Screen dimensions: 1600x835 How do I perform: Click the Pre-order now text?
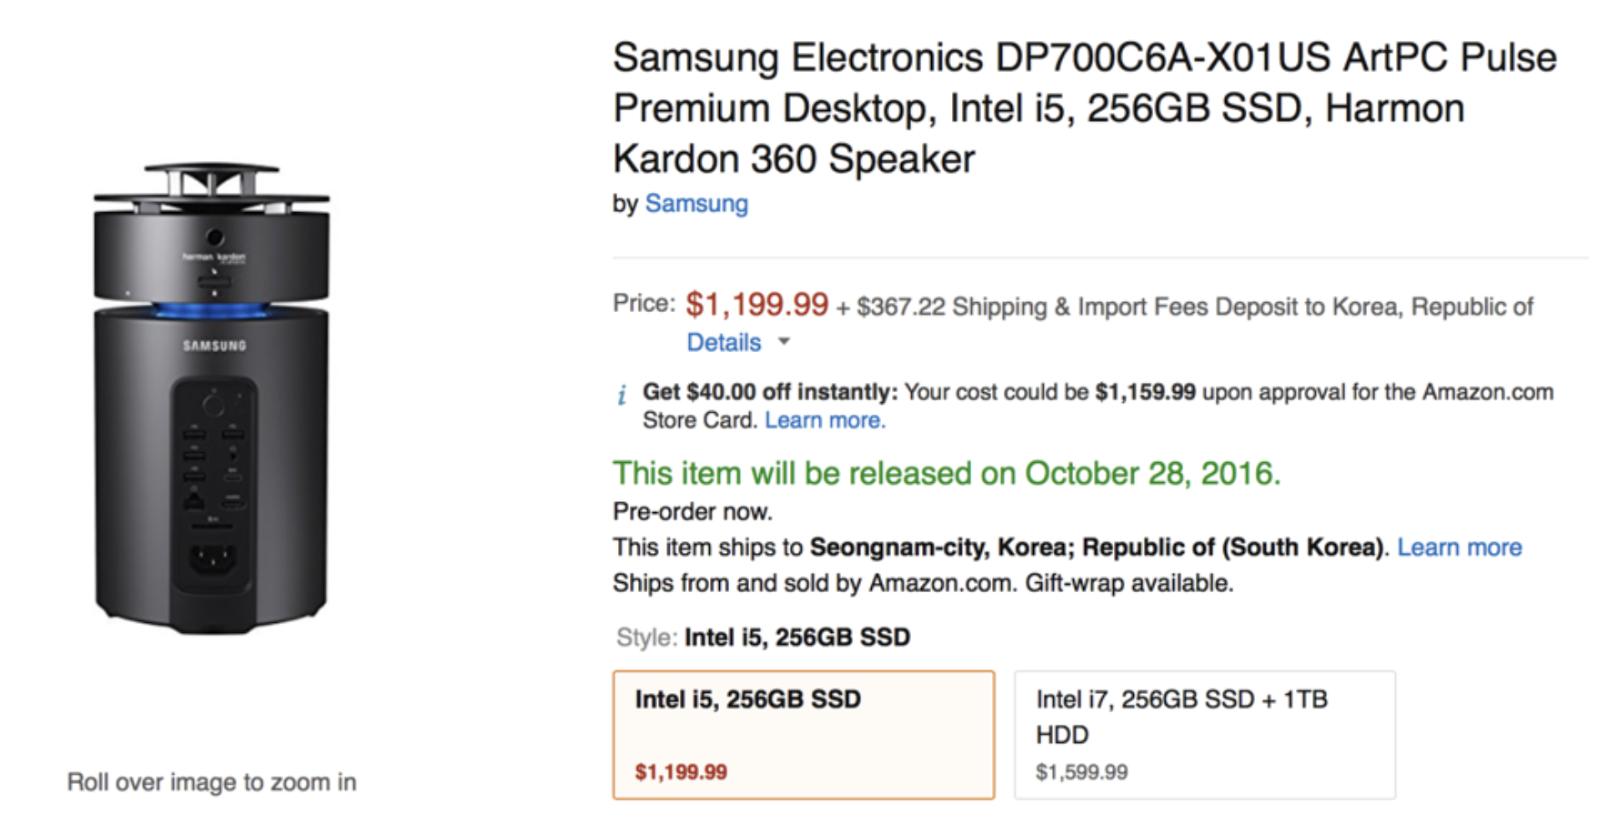click(x=692, y=512)
